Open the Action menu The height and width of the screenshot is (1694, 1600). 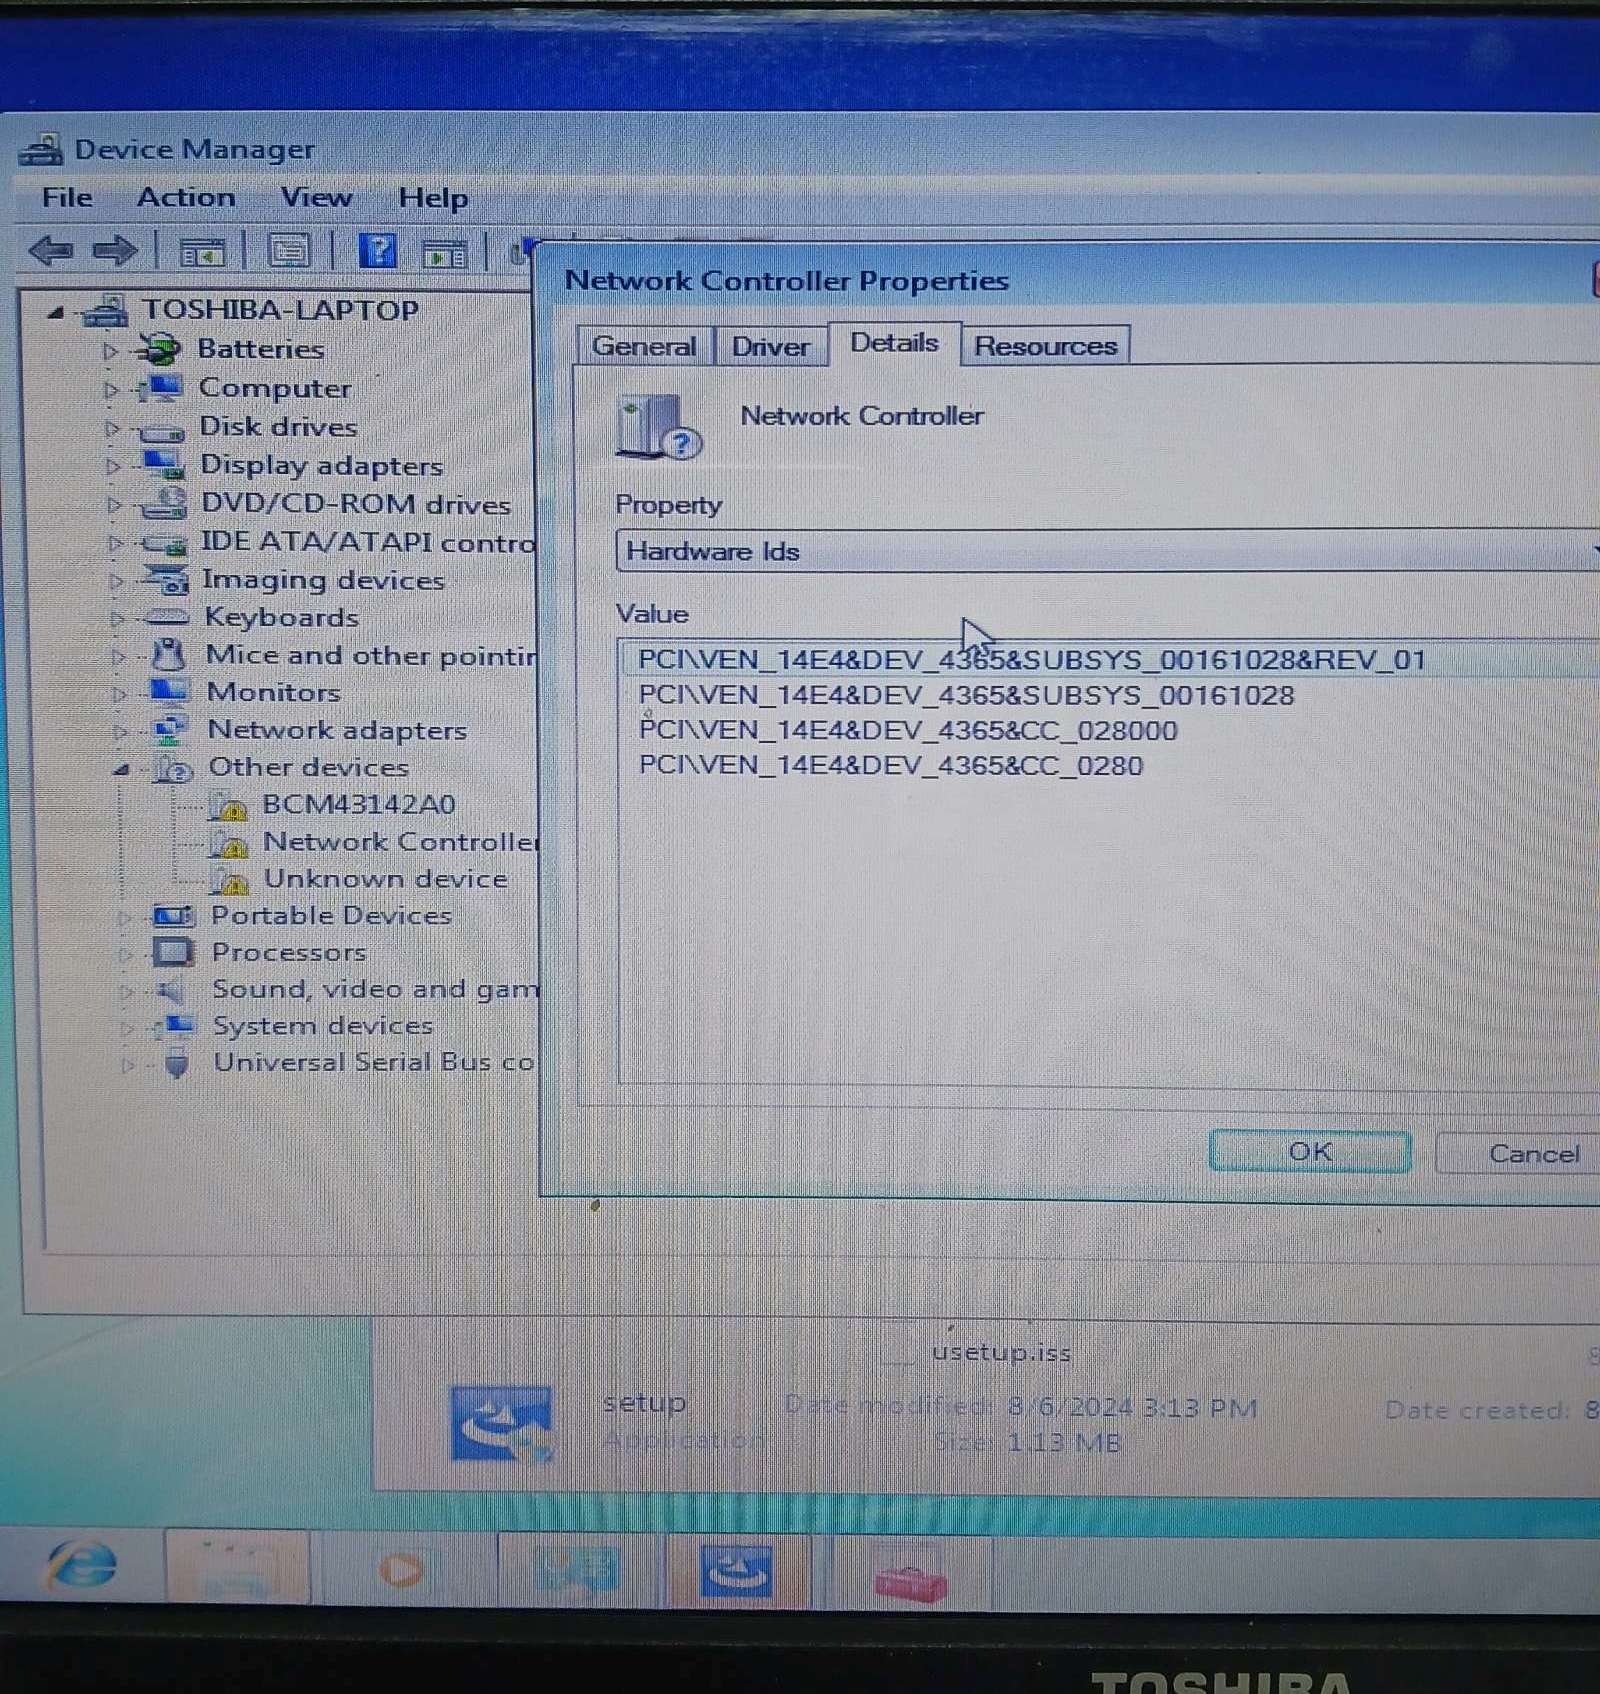[x=186, y=198]
